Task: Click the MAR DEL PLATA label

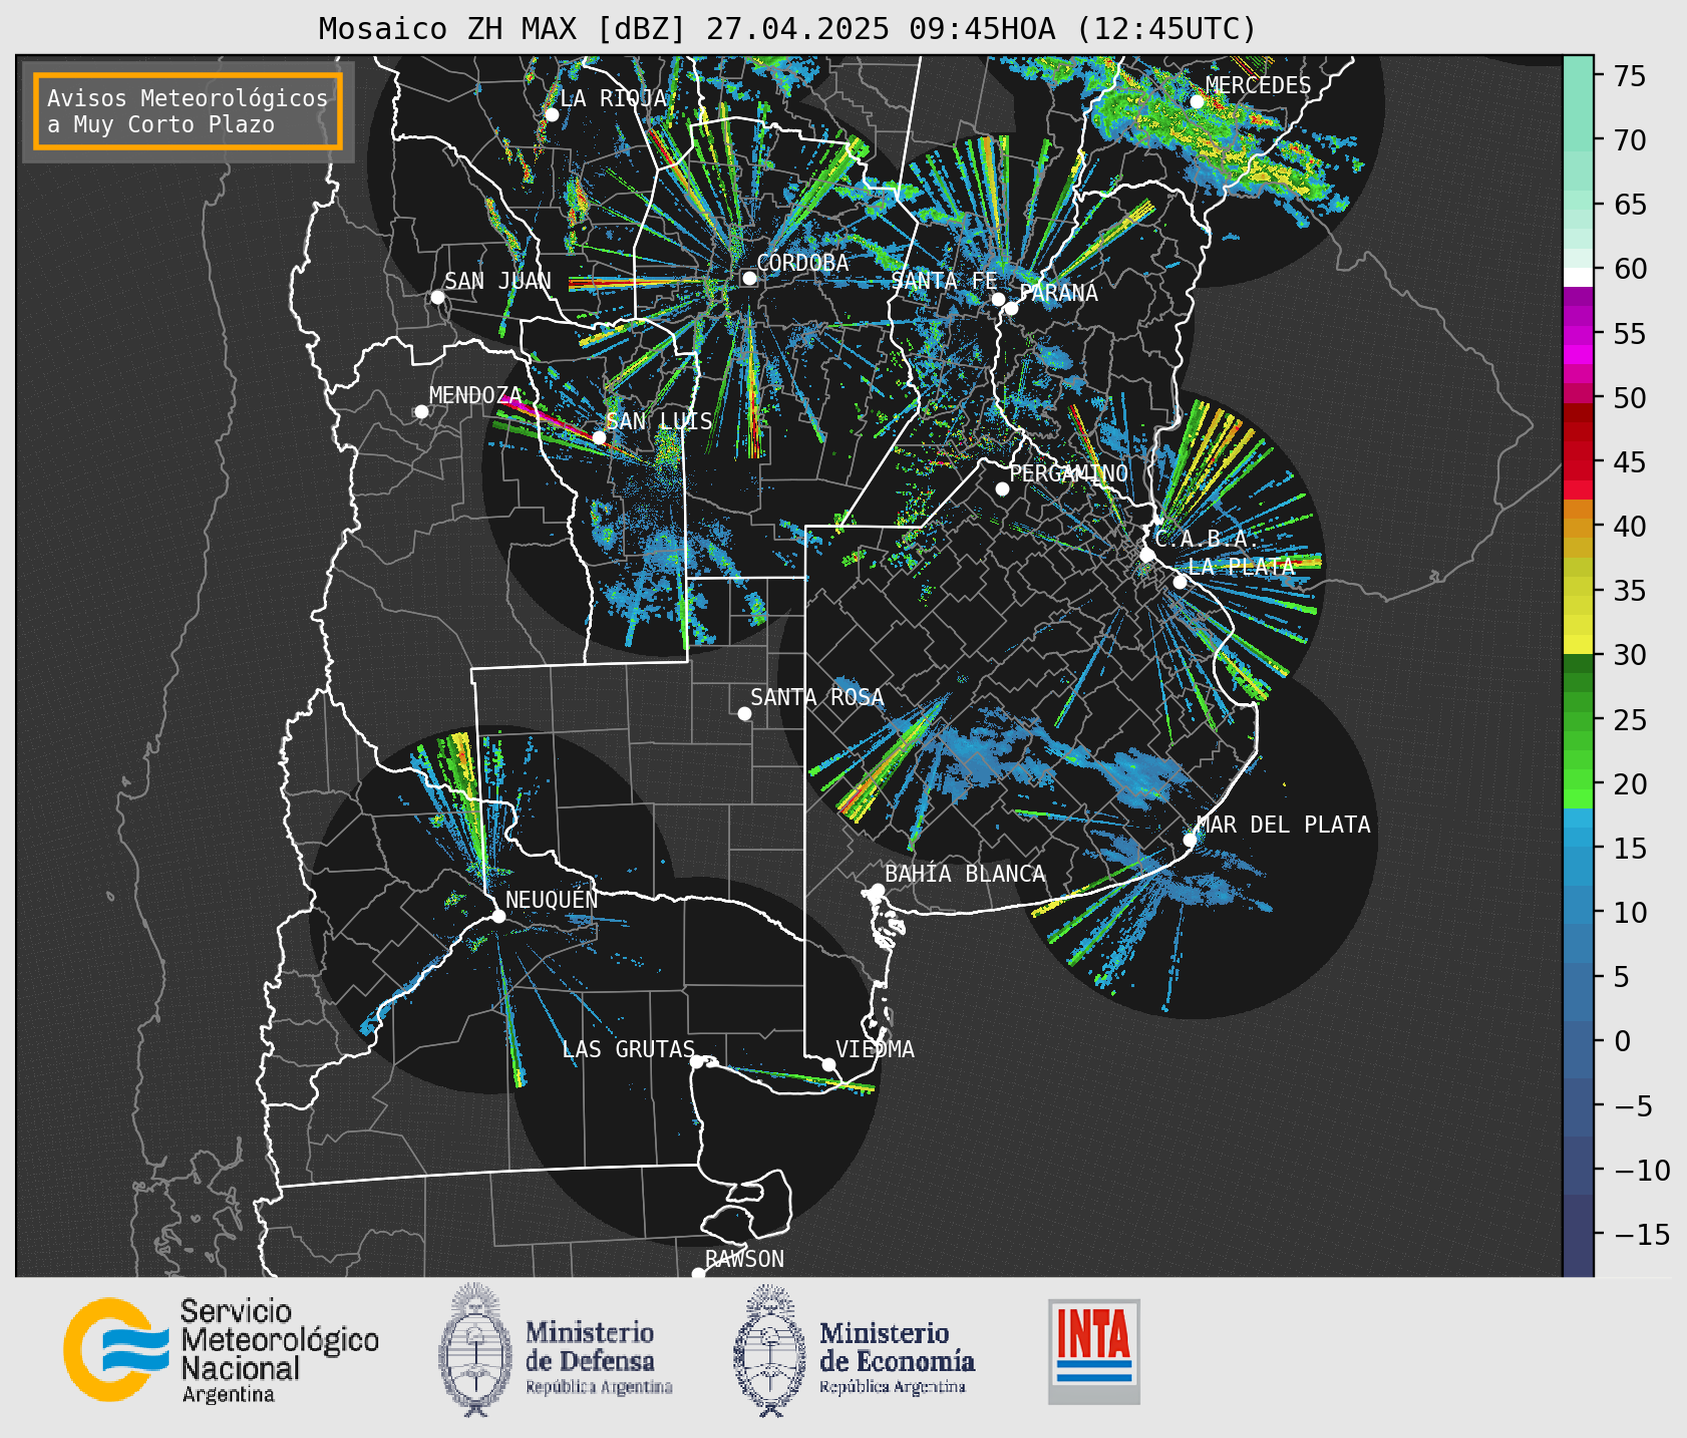Action: (1283, 825)
